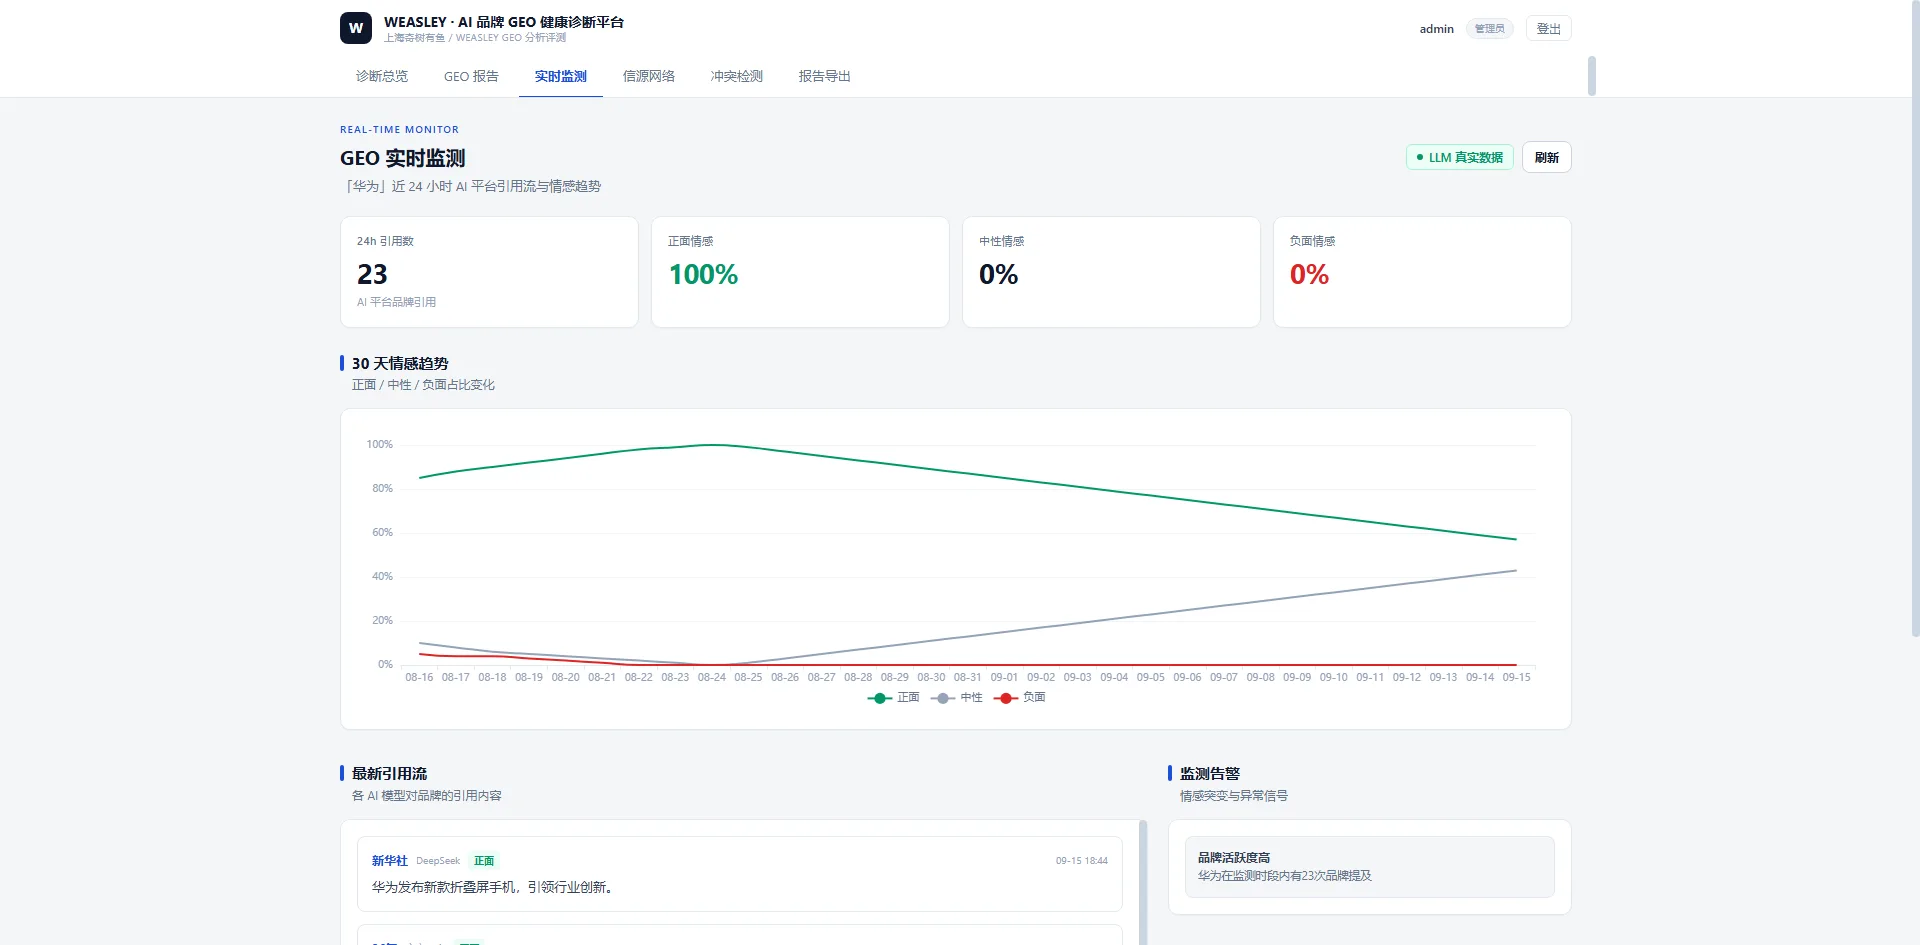Open the 新华社 citation source link

(389, 860)
